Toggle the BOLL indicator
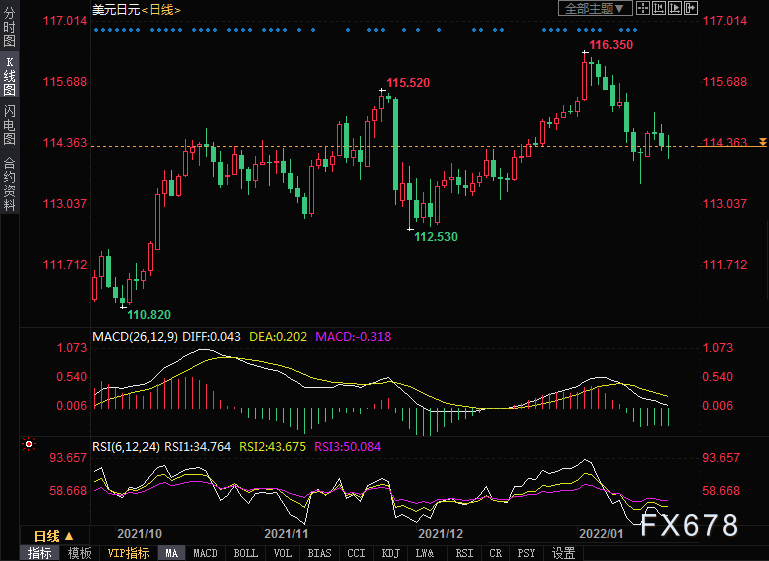The height and width of the screenshot is (561, 769). (x=245, y=553)
